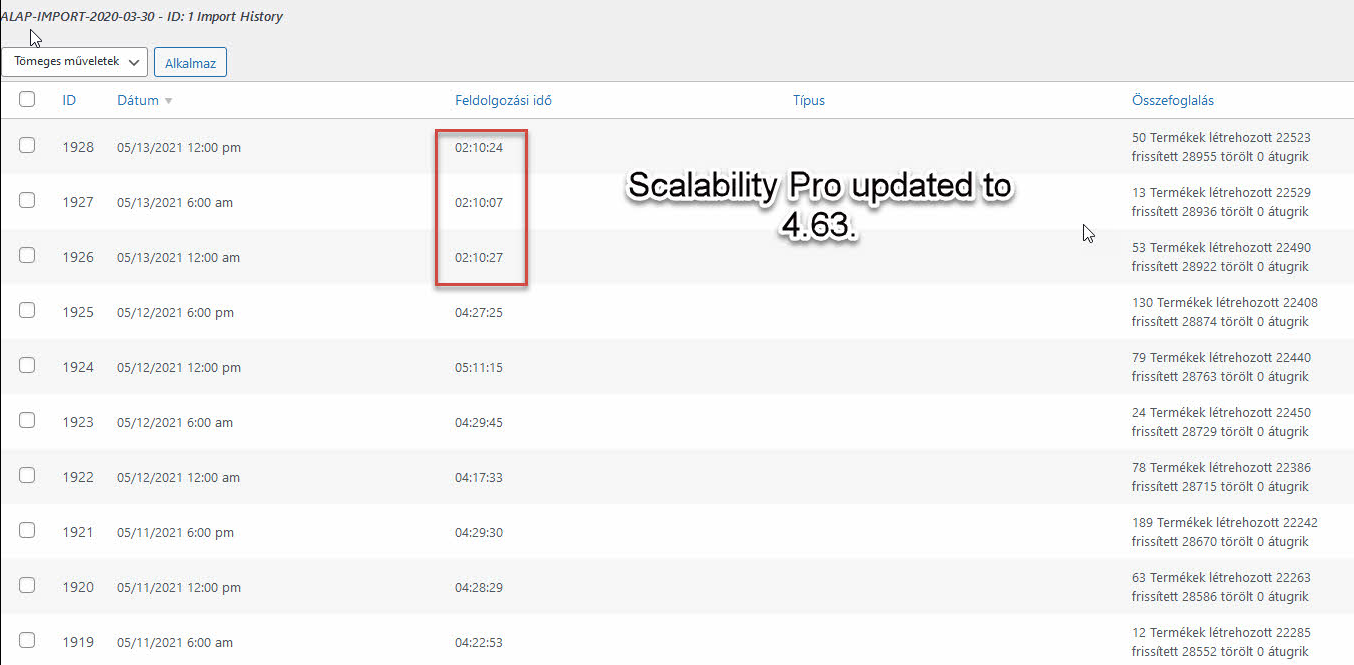1354x665 pixels.
Task: Click the processing time 04:27:25 value
Action: point(478,312)
